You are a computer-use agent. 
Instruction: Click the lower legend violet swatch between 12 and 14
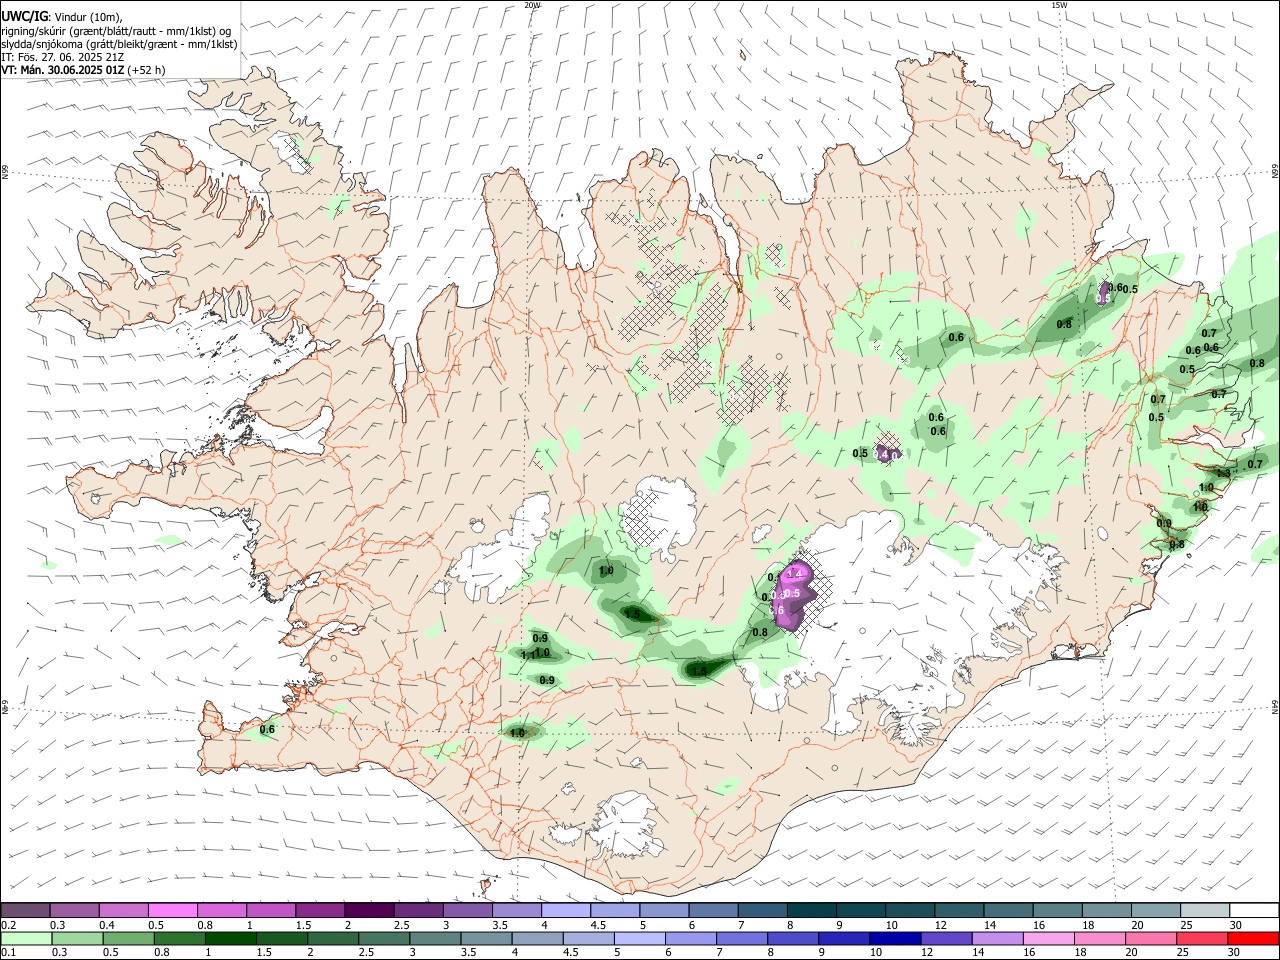coord(947,938)
